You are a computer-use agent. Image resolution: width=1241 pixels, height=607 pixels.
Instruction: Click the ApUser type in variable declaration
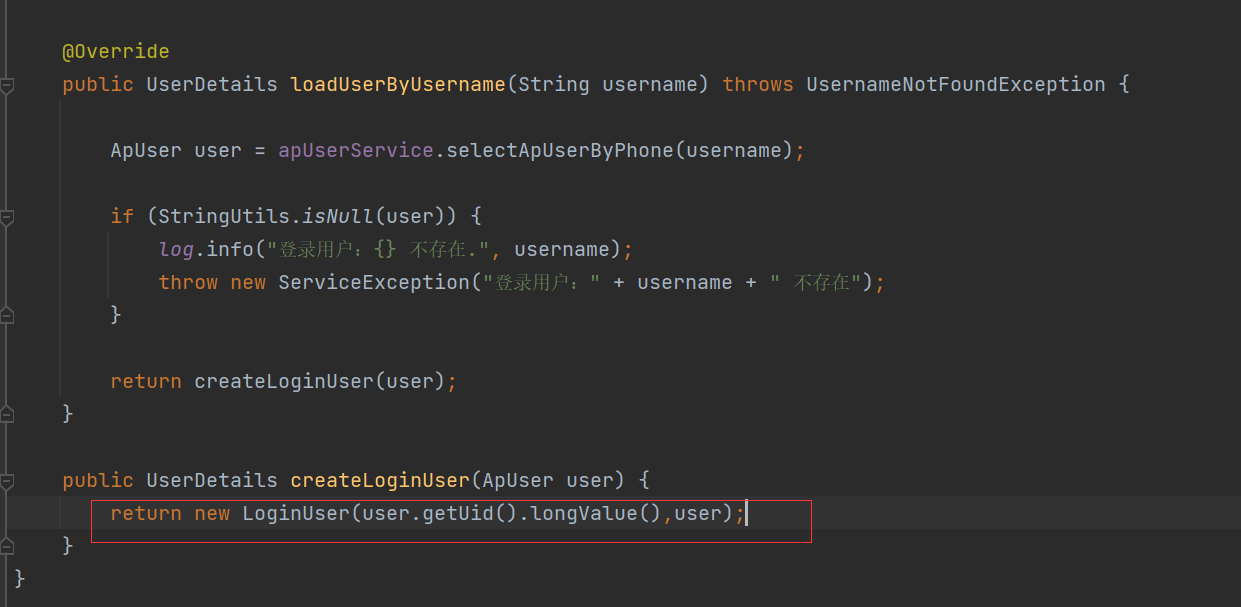146,150
